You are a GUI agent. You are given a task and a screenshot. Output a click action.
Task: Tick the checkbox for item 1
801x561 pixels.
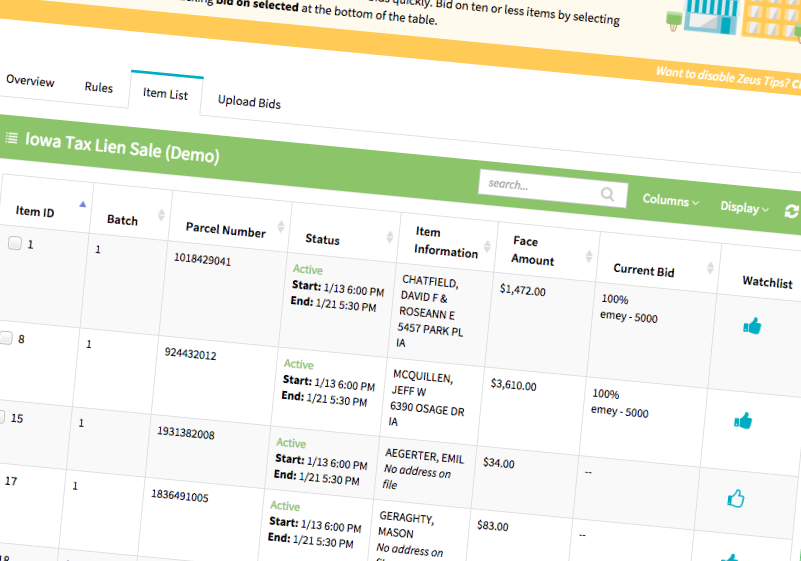tap(15, 243)
